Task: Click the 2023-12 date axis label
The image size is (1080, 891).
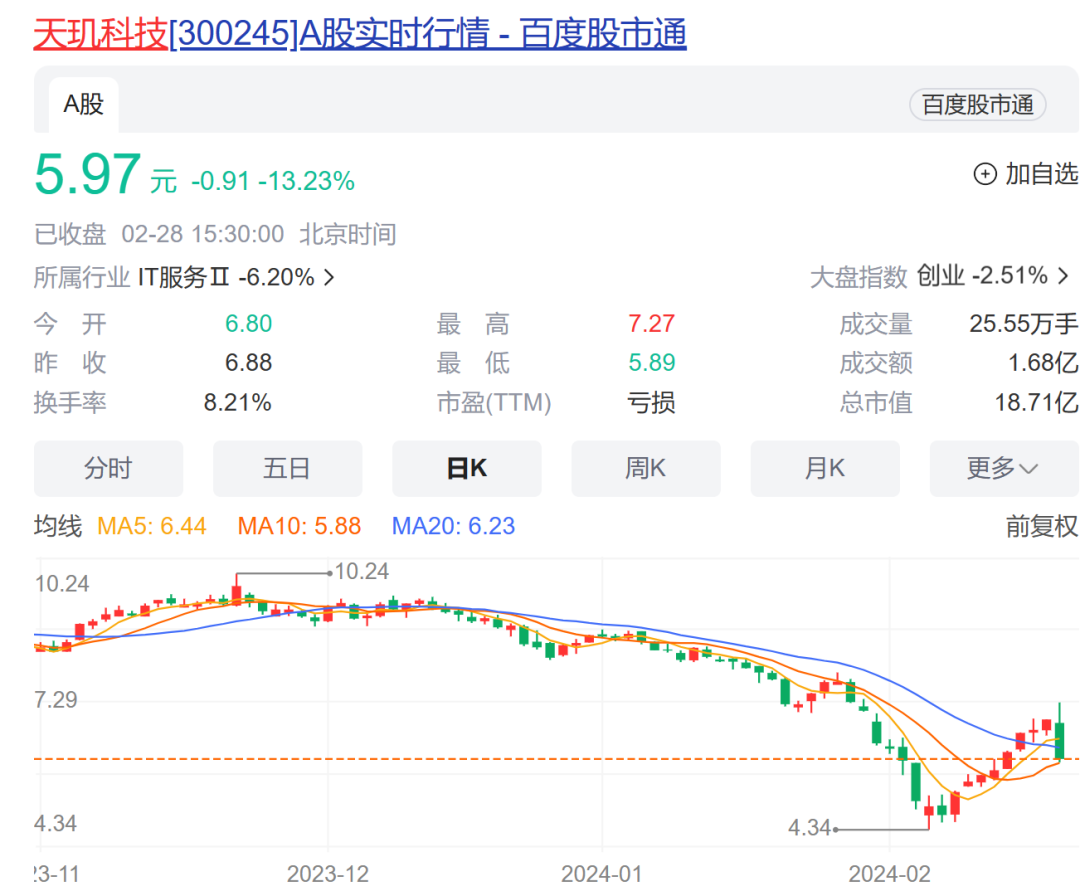Action: point(328,874)
